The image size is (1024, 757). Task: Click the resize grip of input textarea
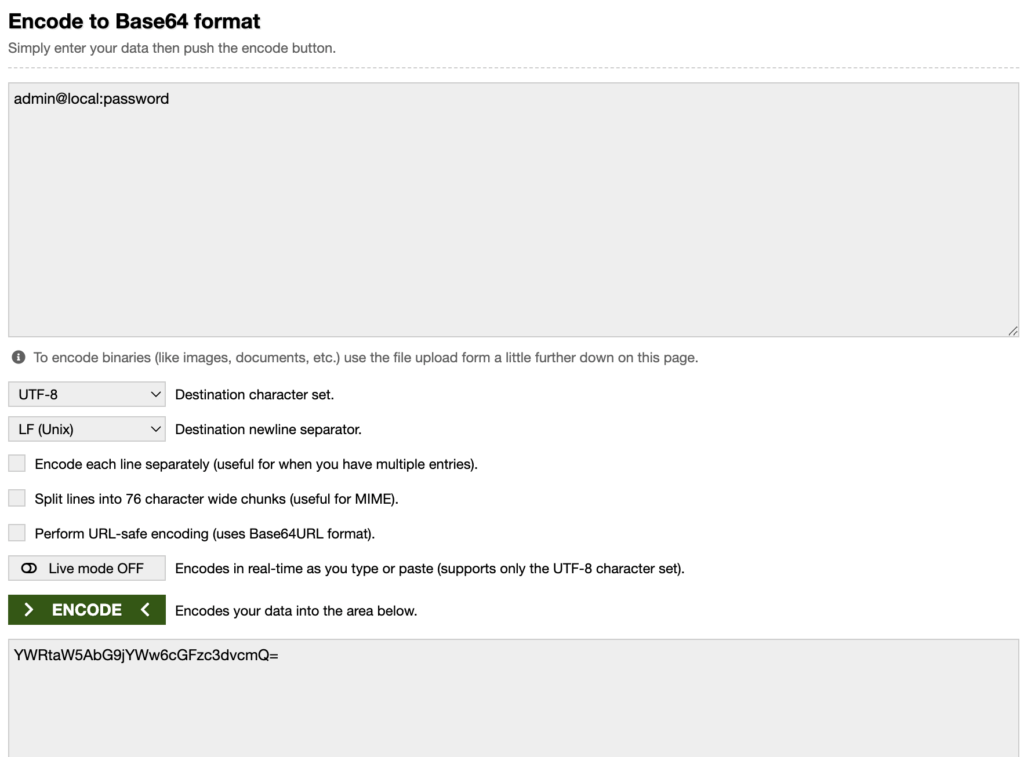click(x=1013, y=331)
